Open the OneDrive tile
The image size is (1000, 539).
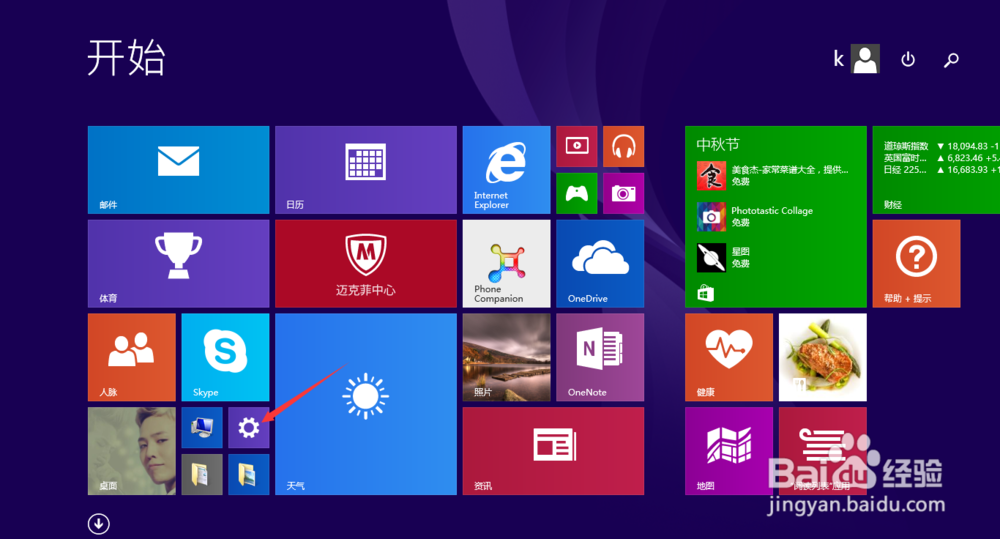click(600, 263)
